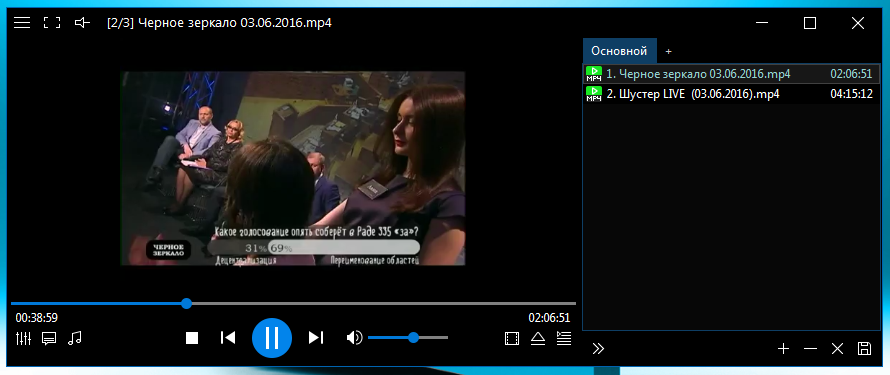Click the video picture area

[292, 168]
